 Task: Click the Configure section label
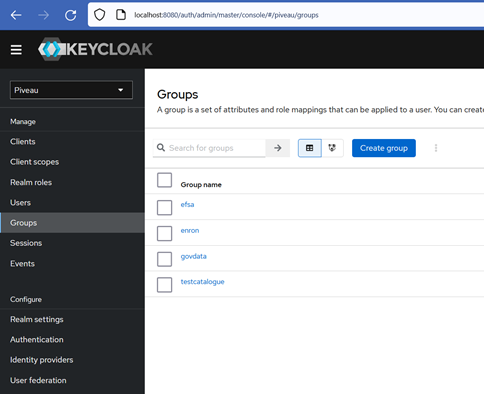[26, 299]
